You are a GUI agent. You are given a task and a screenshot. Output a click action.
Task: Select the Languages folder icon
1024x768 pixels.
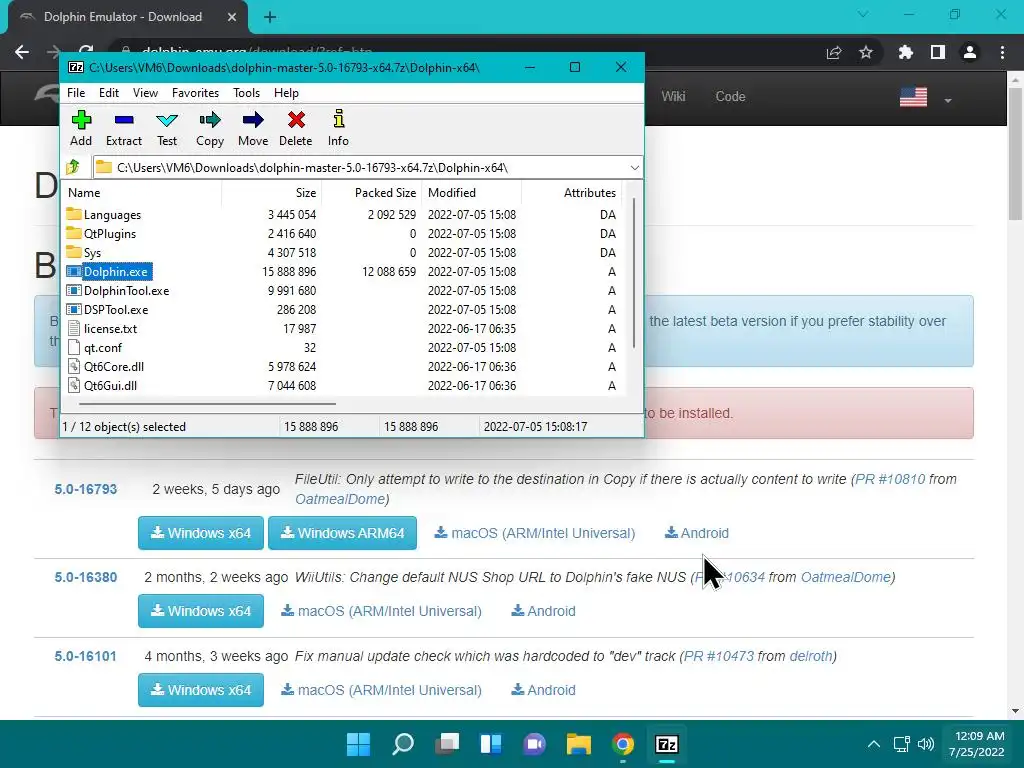pyautogui.click(x=74, y=214)
